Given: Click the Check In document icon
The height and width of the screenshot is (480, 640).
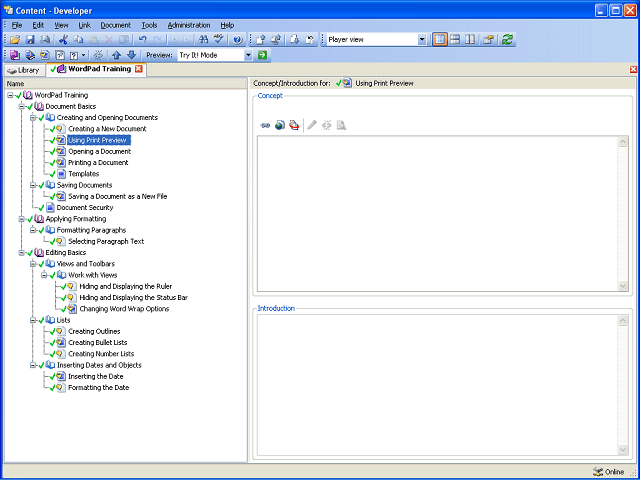Looking at the screenshot, I should 261,40.
